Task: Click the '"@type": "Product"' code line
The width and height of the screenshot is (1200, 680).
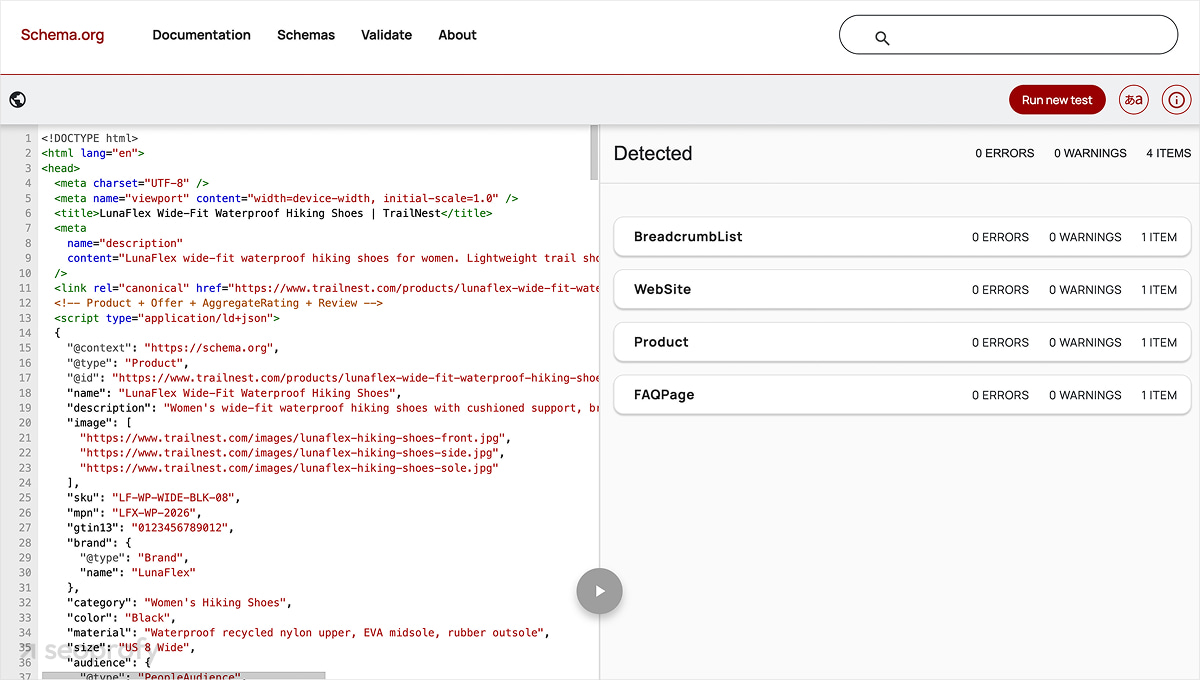Action: [x=127, y=363]
